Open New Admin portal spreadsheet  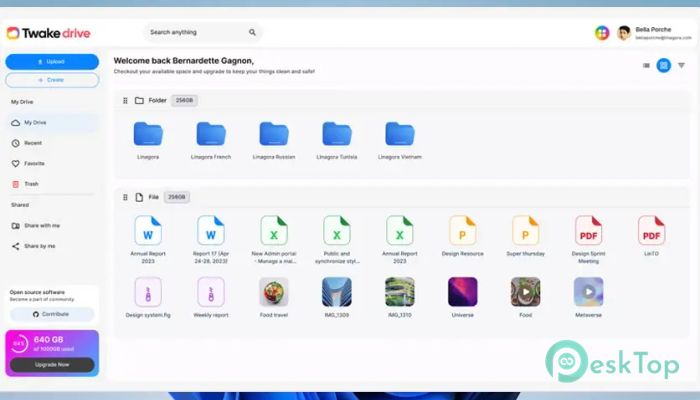pos(274,230)
